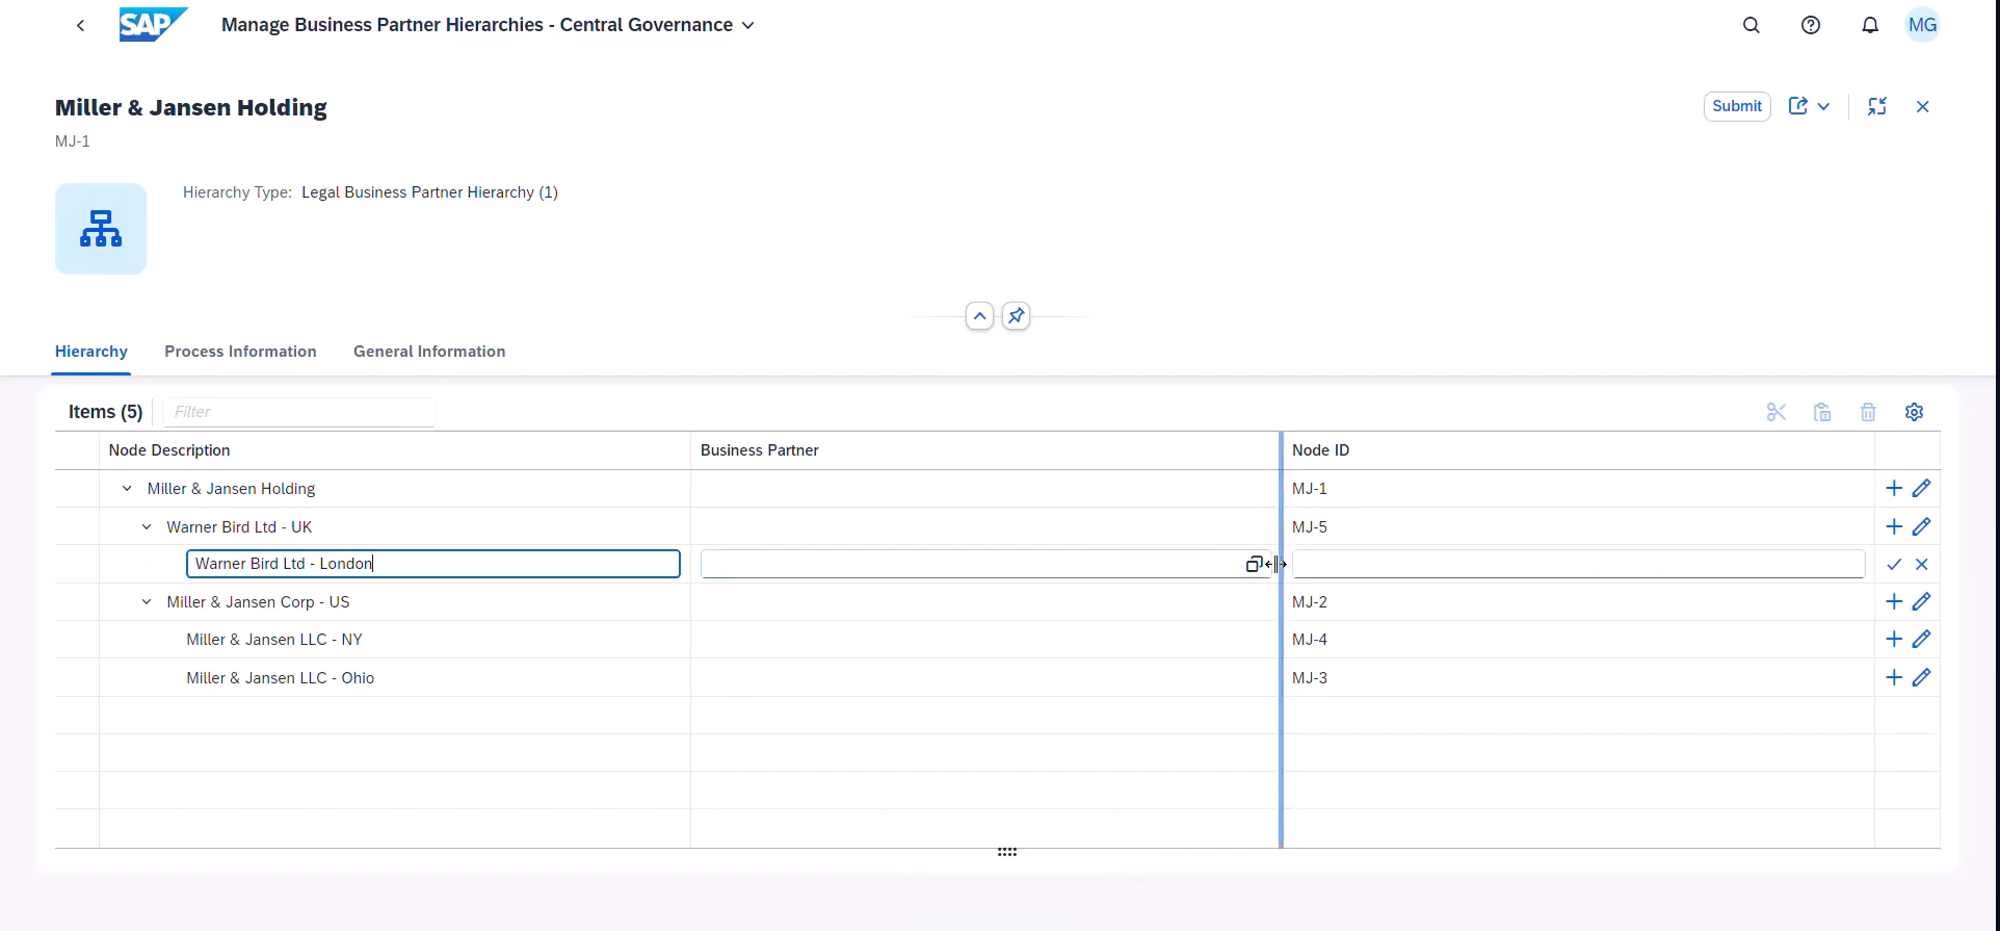Open the help question mark icon
Viewport: 2000px width, 931px height.
[1810, 25]
